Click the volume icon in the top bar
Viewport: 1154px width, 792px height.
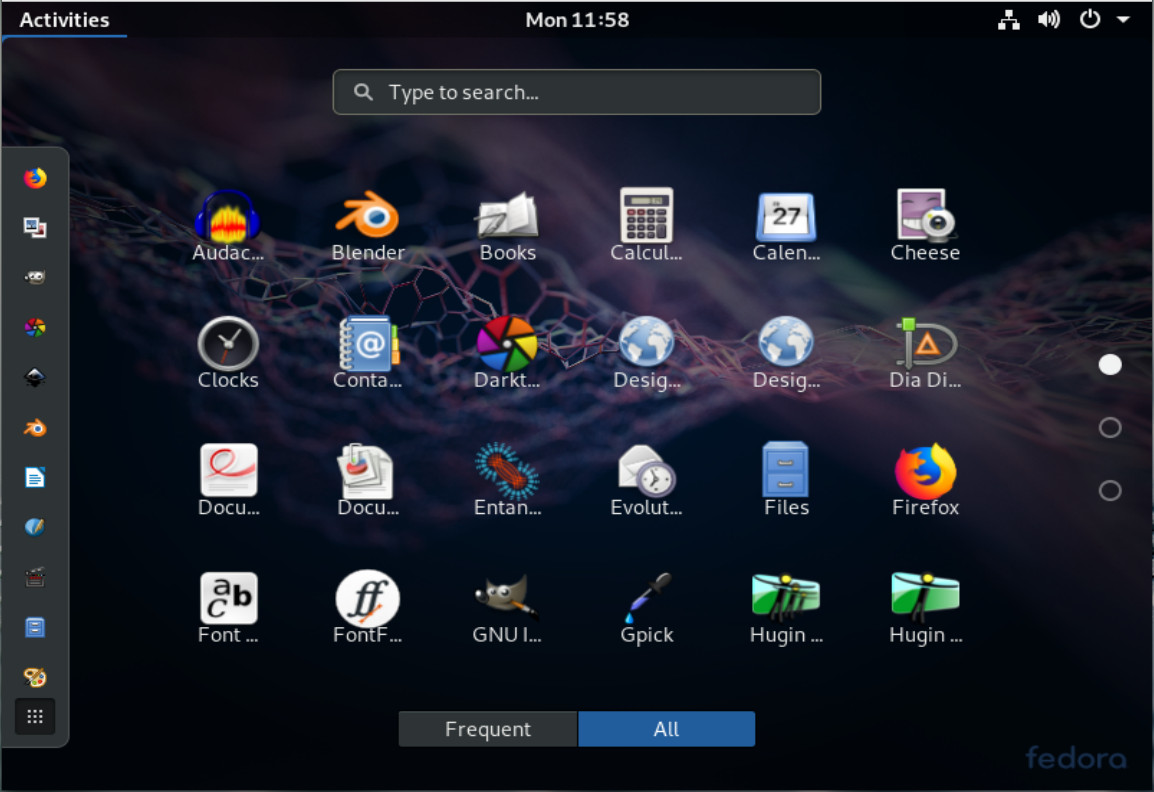(x=1049, y=18)
